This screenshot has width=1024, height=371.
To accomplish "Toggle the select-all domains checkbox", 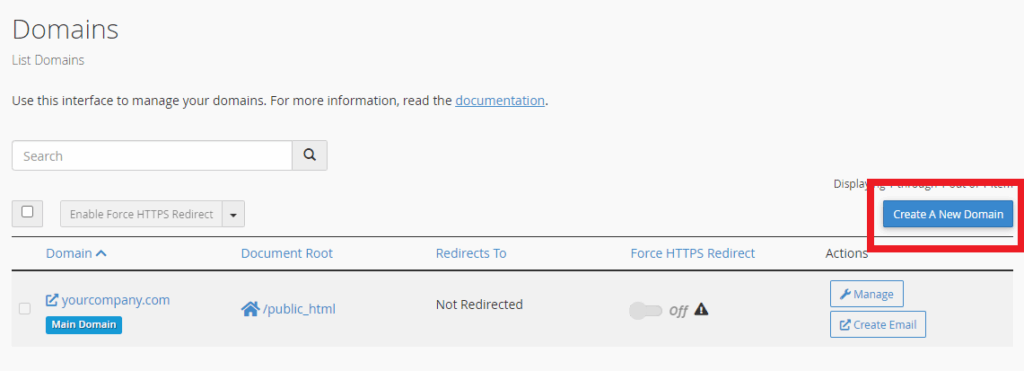I will 27,212.
